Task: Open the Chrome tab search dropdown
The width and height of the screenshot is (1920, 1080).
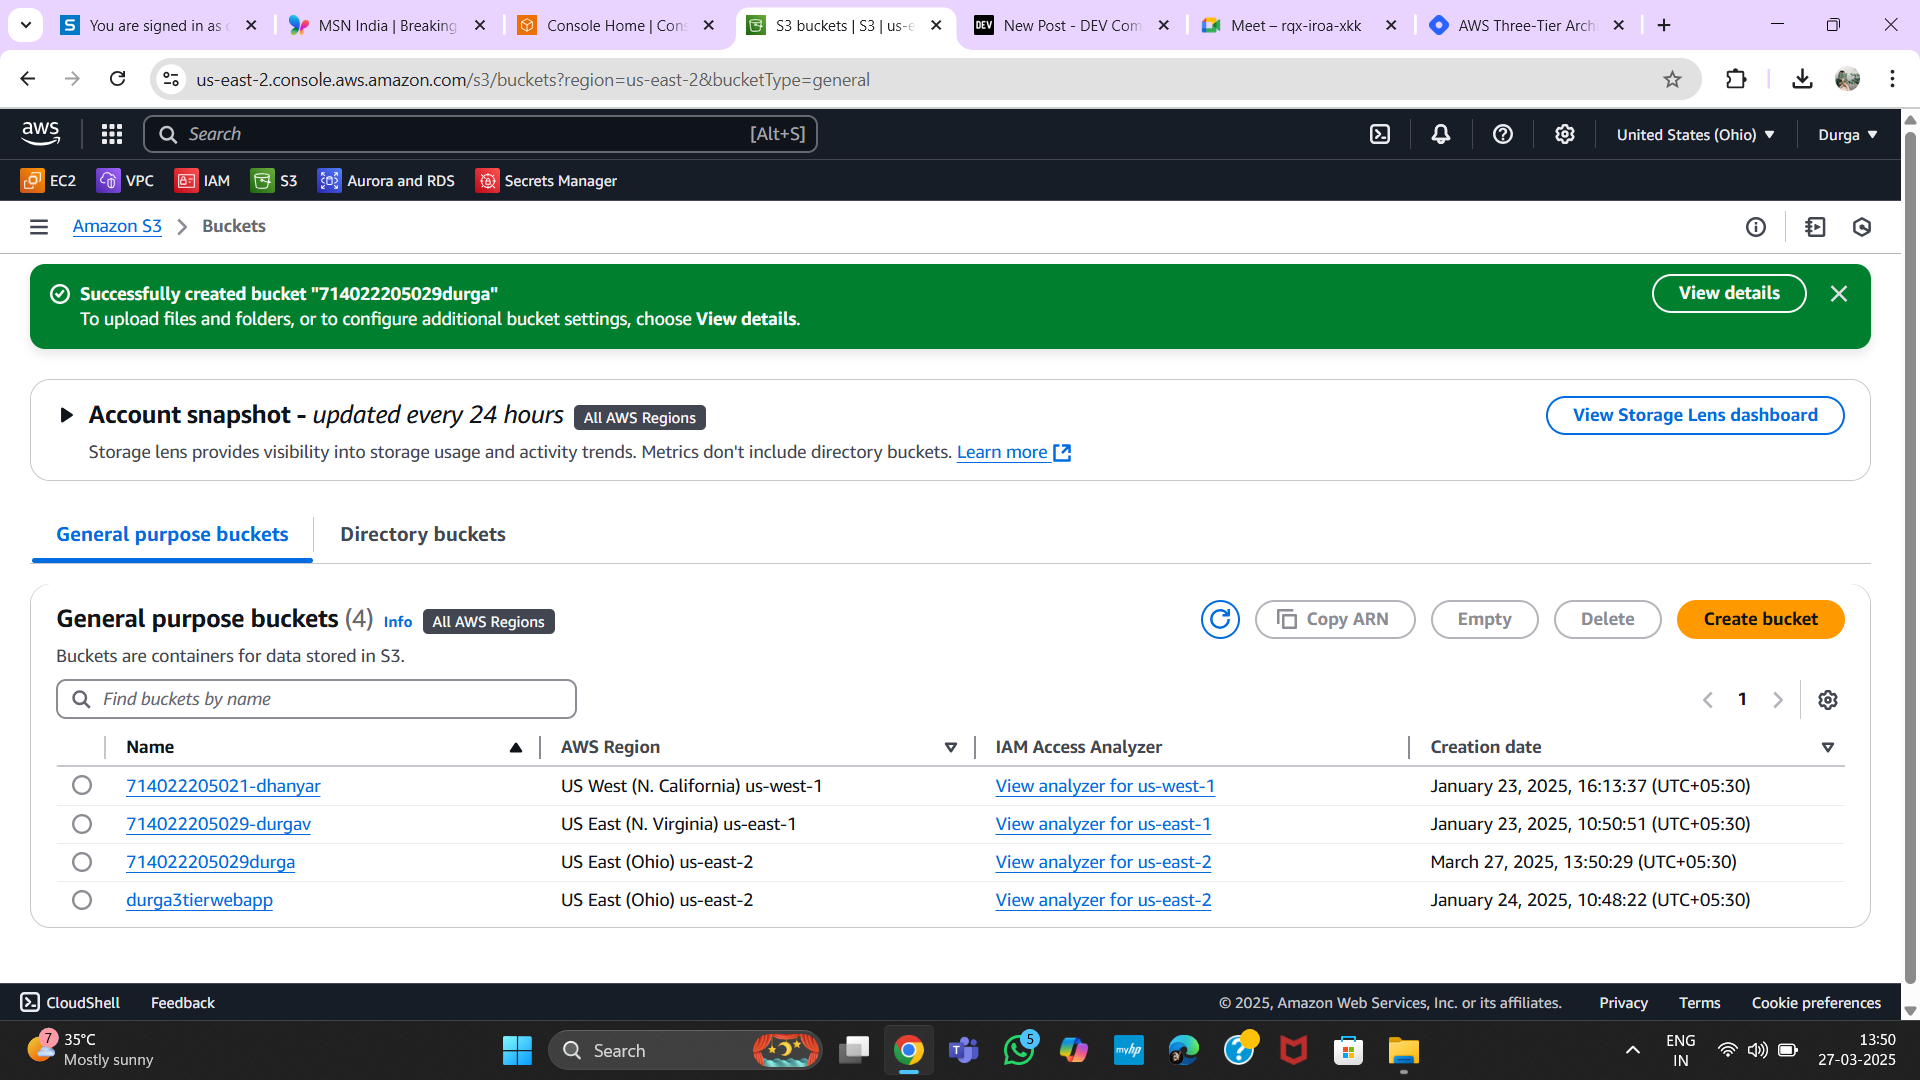Action: click(26, 25)
